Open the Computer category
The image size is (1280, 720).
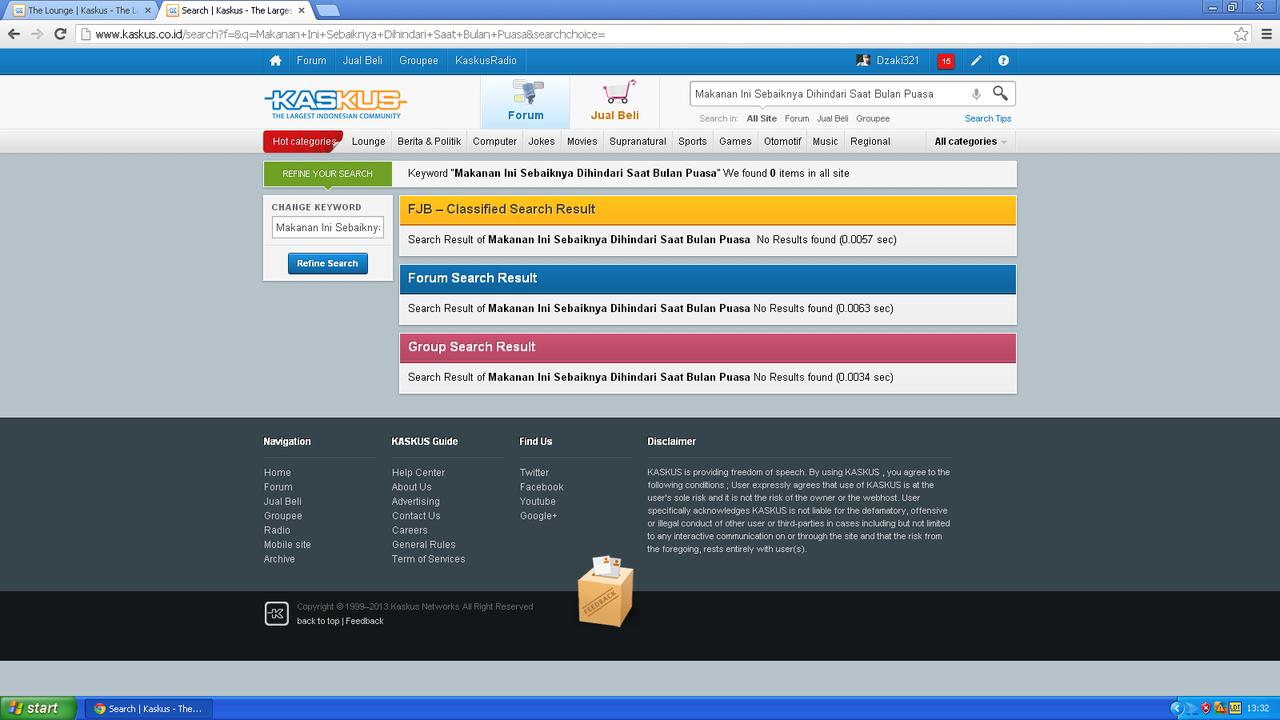tap(495, 141)
